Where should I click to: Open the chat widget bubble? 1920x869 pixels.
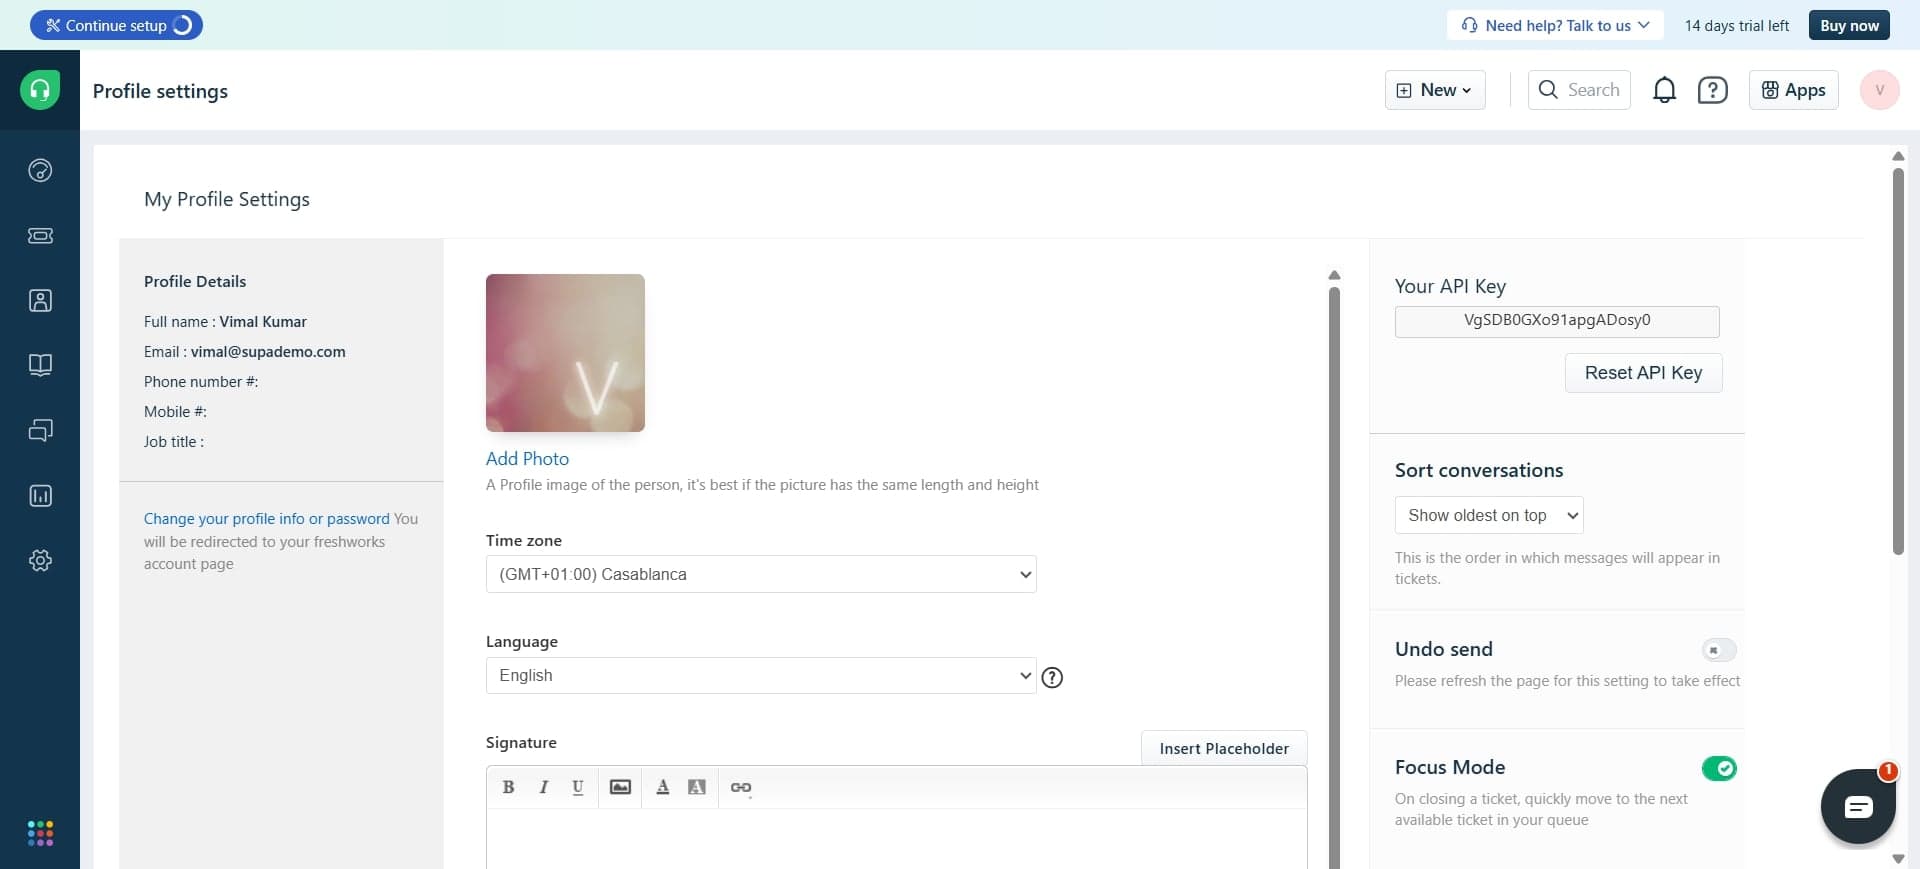[1858, 806]
